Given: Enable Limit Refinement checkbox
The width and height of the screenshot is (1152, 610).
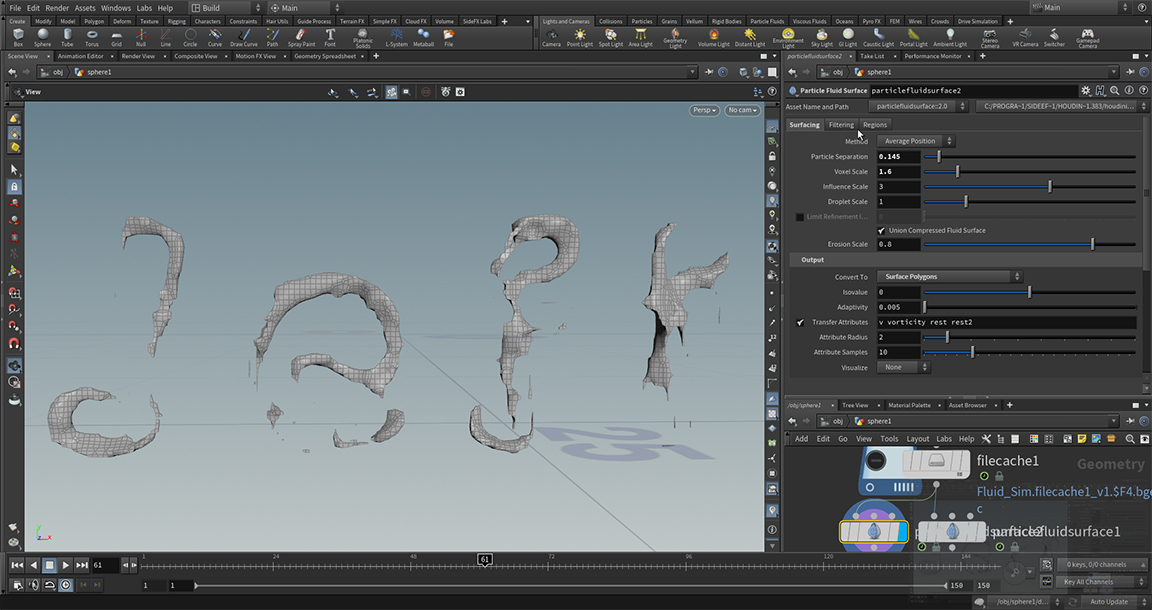Looking at the screenshot, I should click(800, 216).
